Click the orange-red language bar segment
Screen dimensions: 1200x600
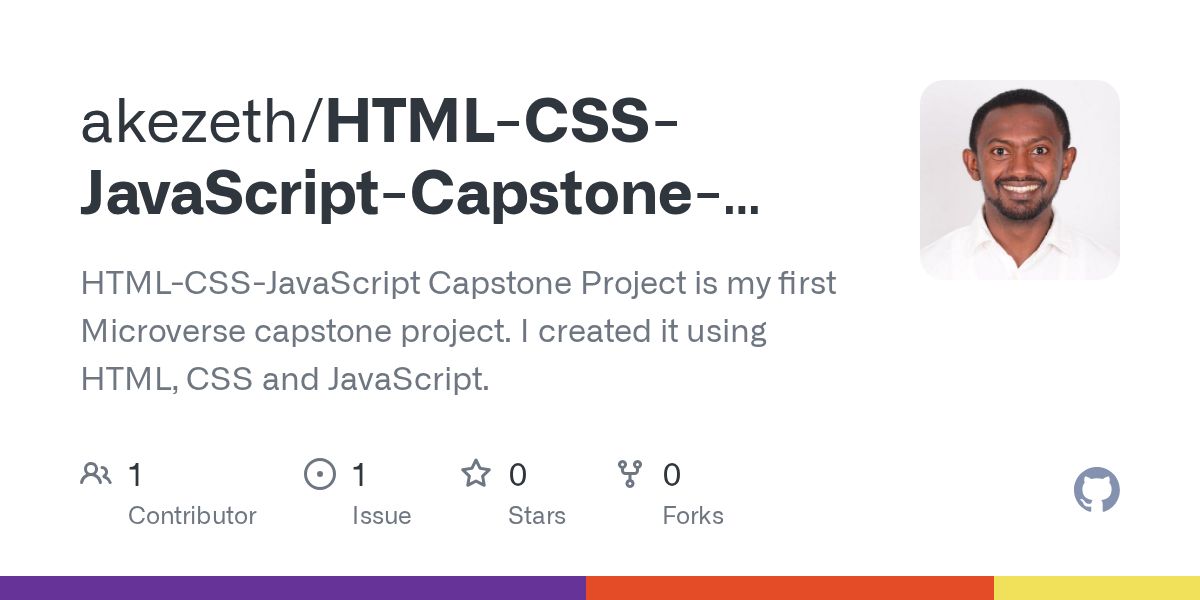[x=789, y=588]
